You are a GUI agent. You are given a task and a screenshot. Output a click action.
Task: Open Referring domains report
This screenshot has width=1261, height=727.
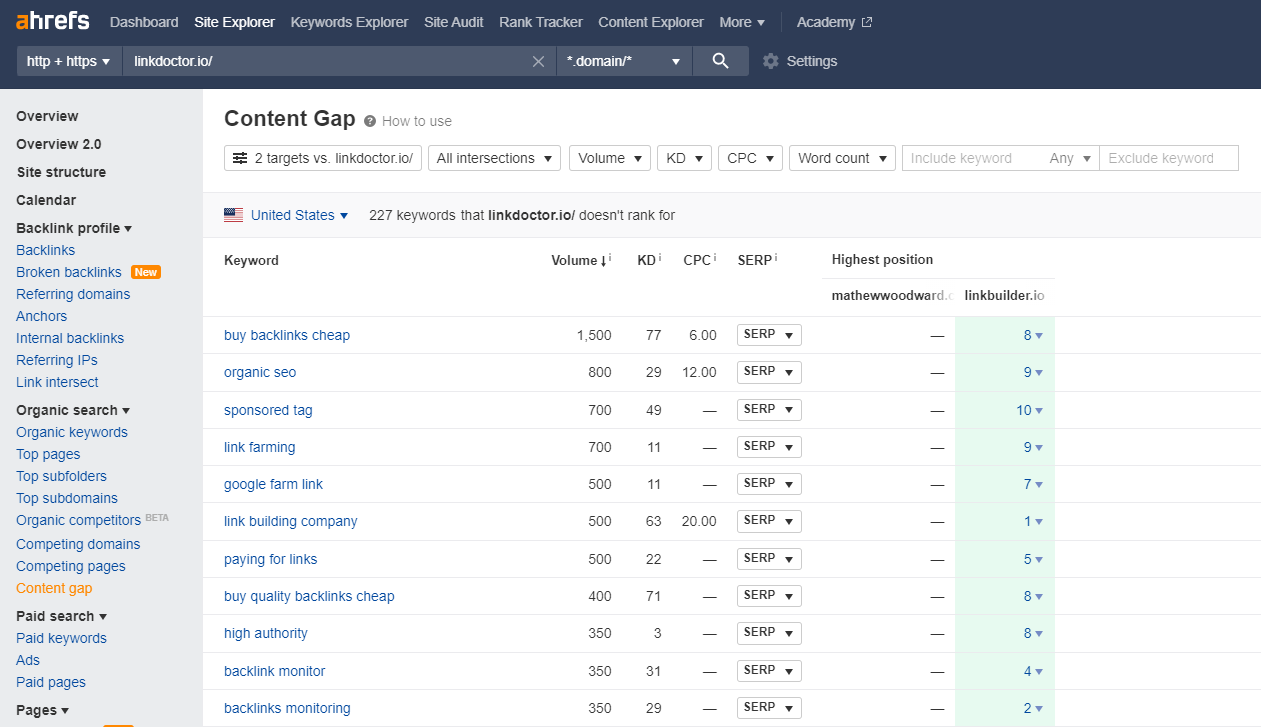(x=73, y=294)
